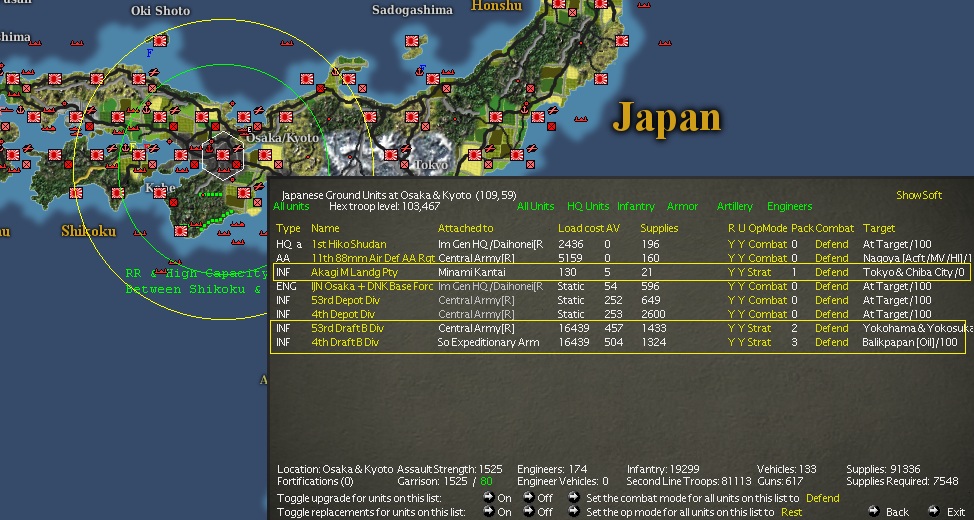Click the arrow beside 'Set the op mode'

(x=574, y=512)
